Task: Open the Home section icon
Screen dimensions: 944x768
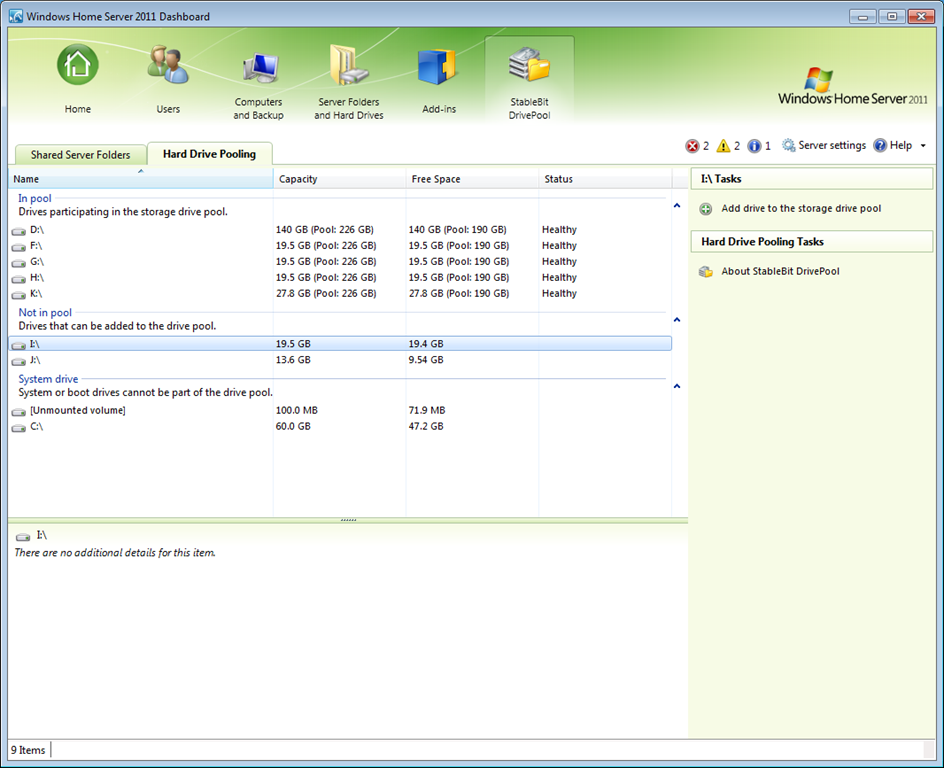Action: pos(78,65)
